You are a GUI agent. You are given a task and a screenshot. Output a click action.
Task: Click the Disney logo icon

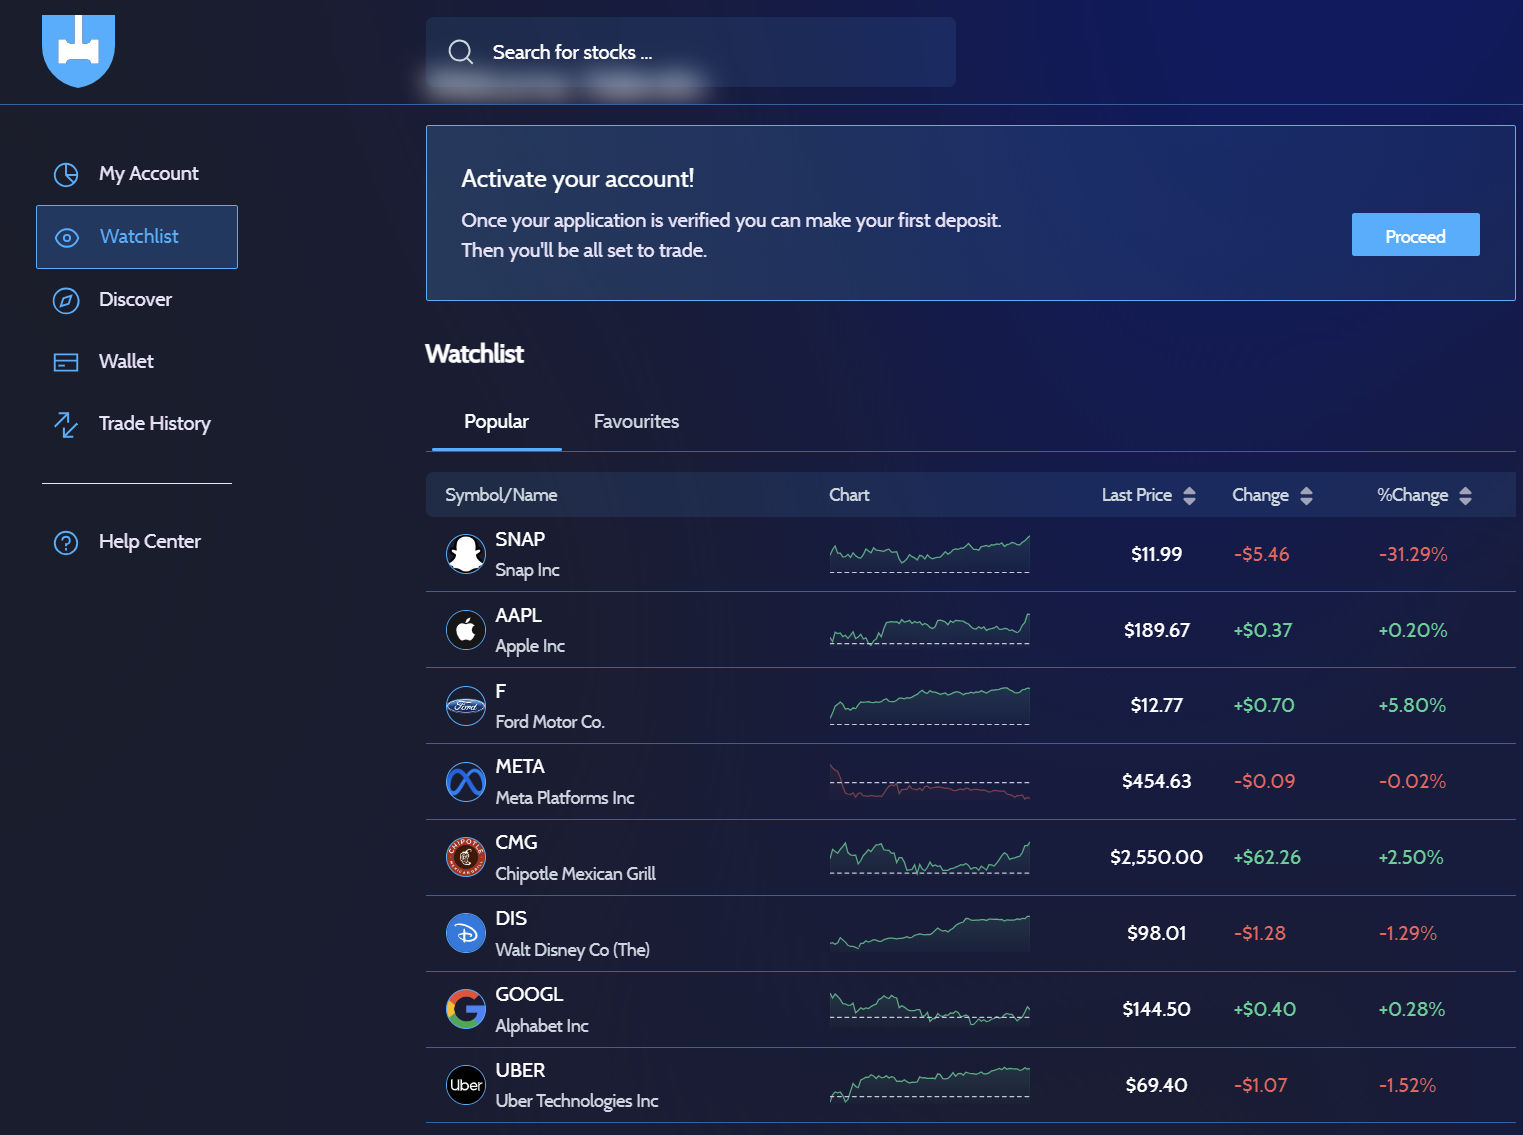(x=466, y=933)
